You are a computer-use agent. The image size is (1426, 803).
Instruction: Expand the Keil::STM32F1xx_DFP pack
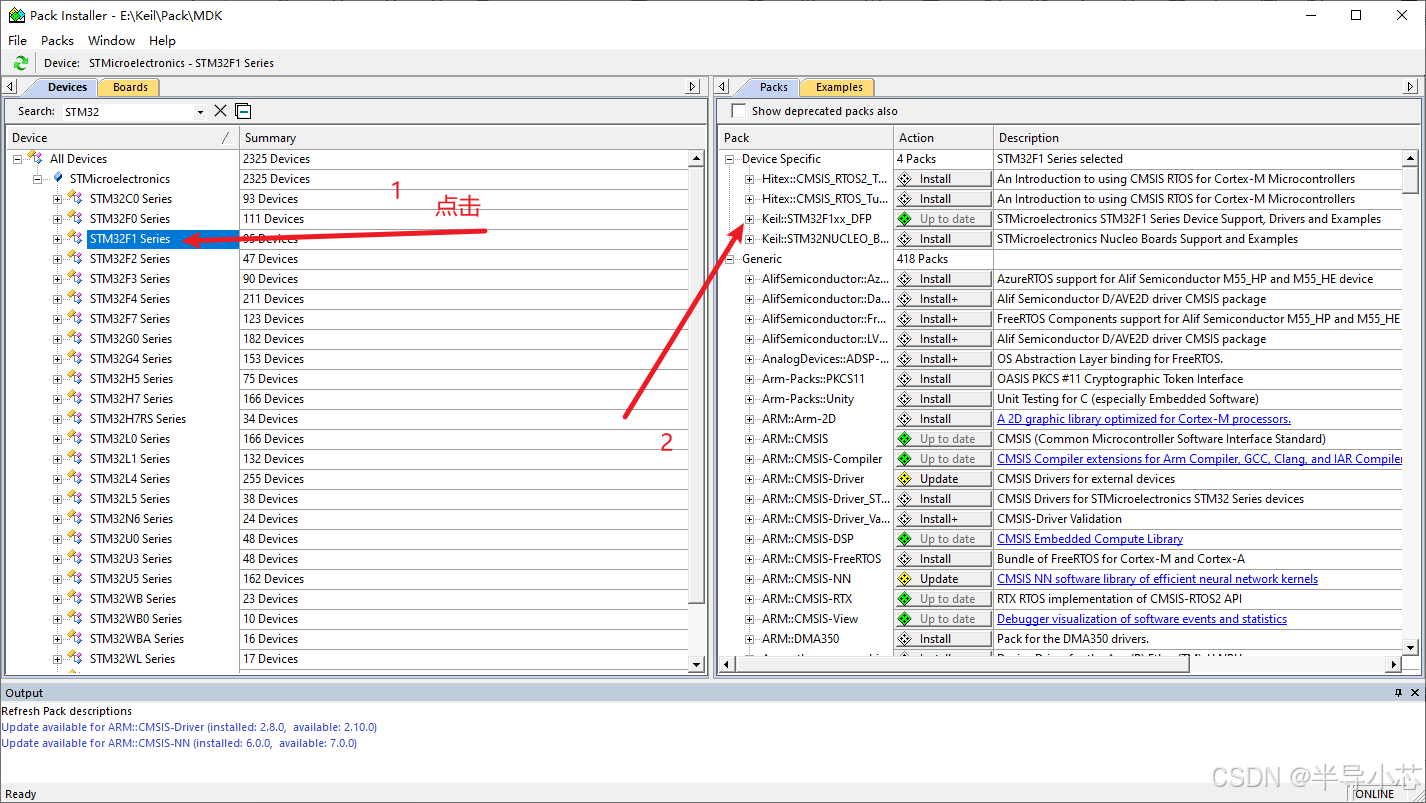point(749,219)
